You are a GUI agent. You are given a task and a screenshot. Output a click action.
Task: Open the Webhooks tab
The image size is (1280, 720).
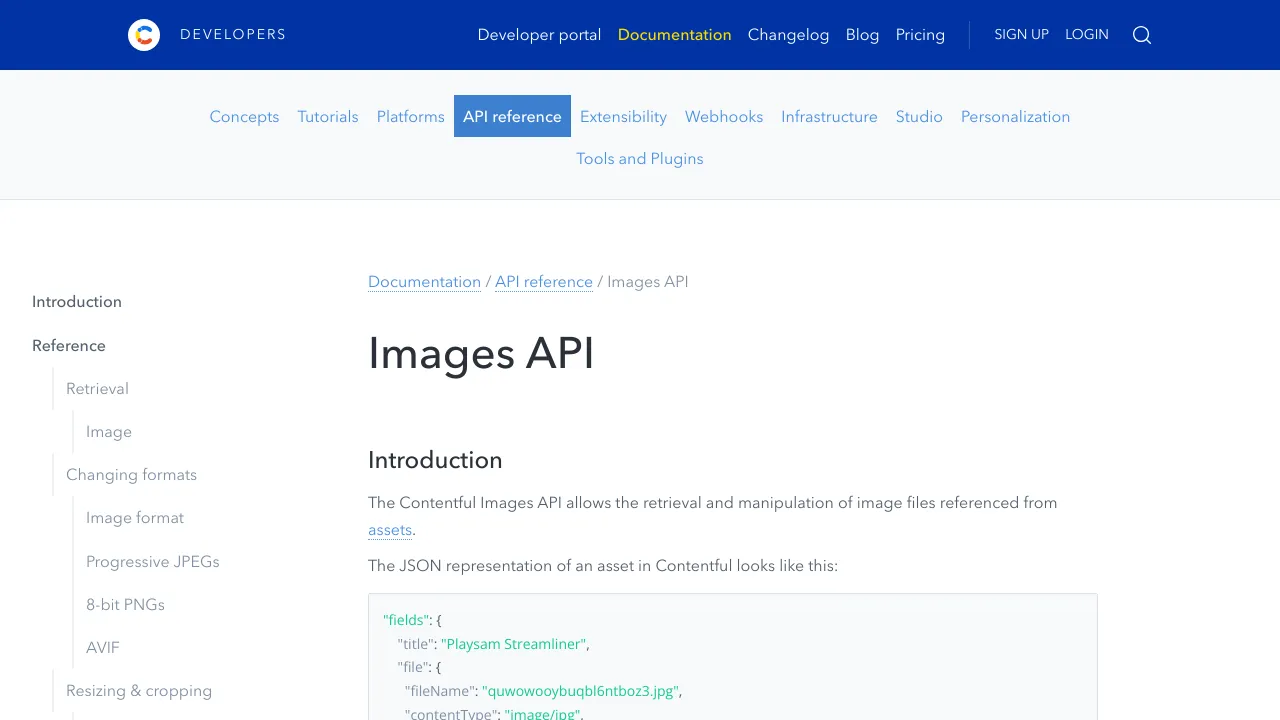pyautogui.click(x=724, y=117)
